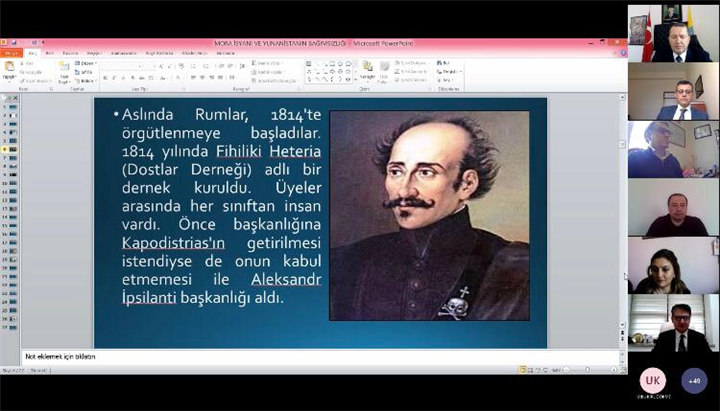Open the Dosya file tab
Viewport: 720px width, 411px height.
click(11, 53)
